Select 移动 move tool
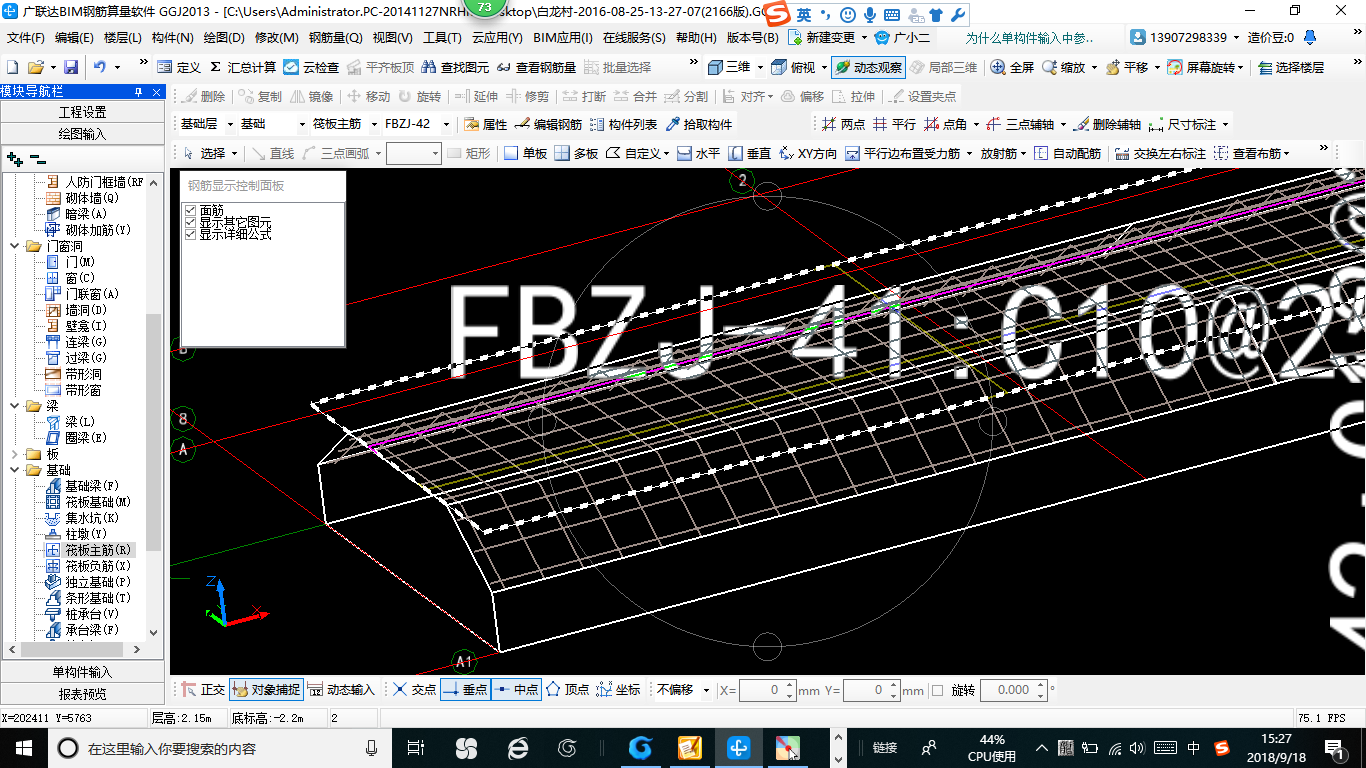 tap(368, 96)
